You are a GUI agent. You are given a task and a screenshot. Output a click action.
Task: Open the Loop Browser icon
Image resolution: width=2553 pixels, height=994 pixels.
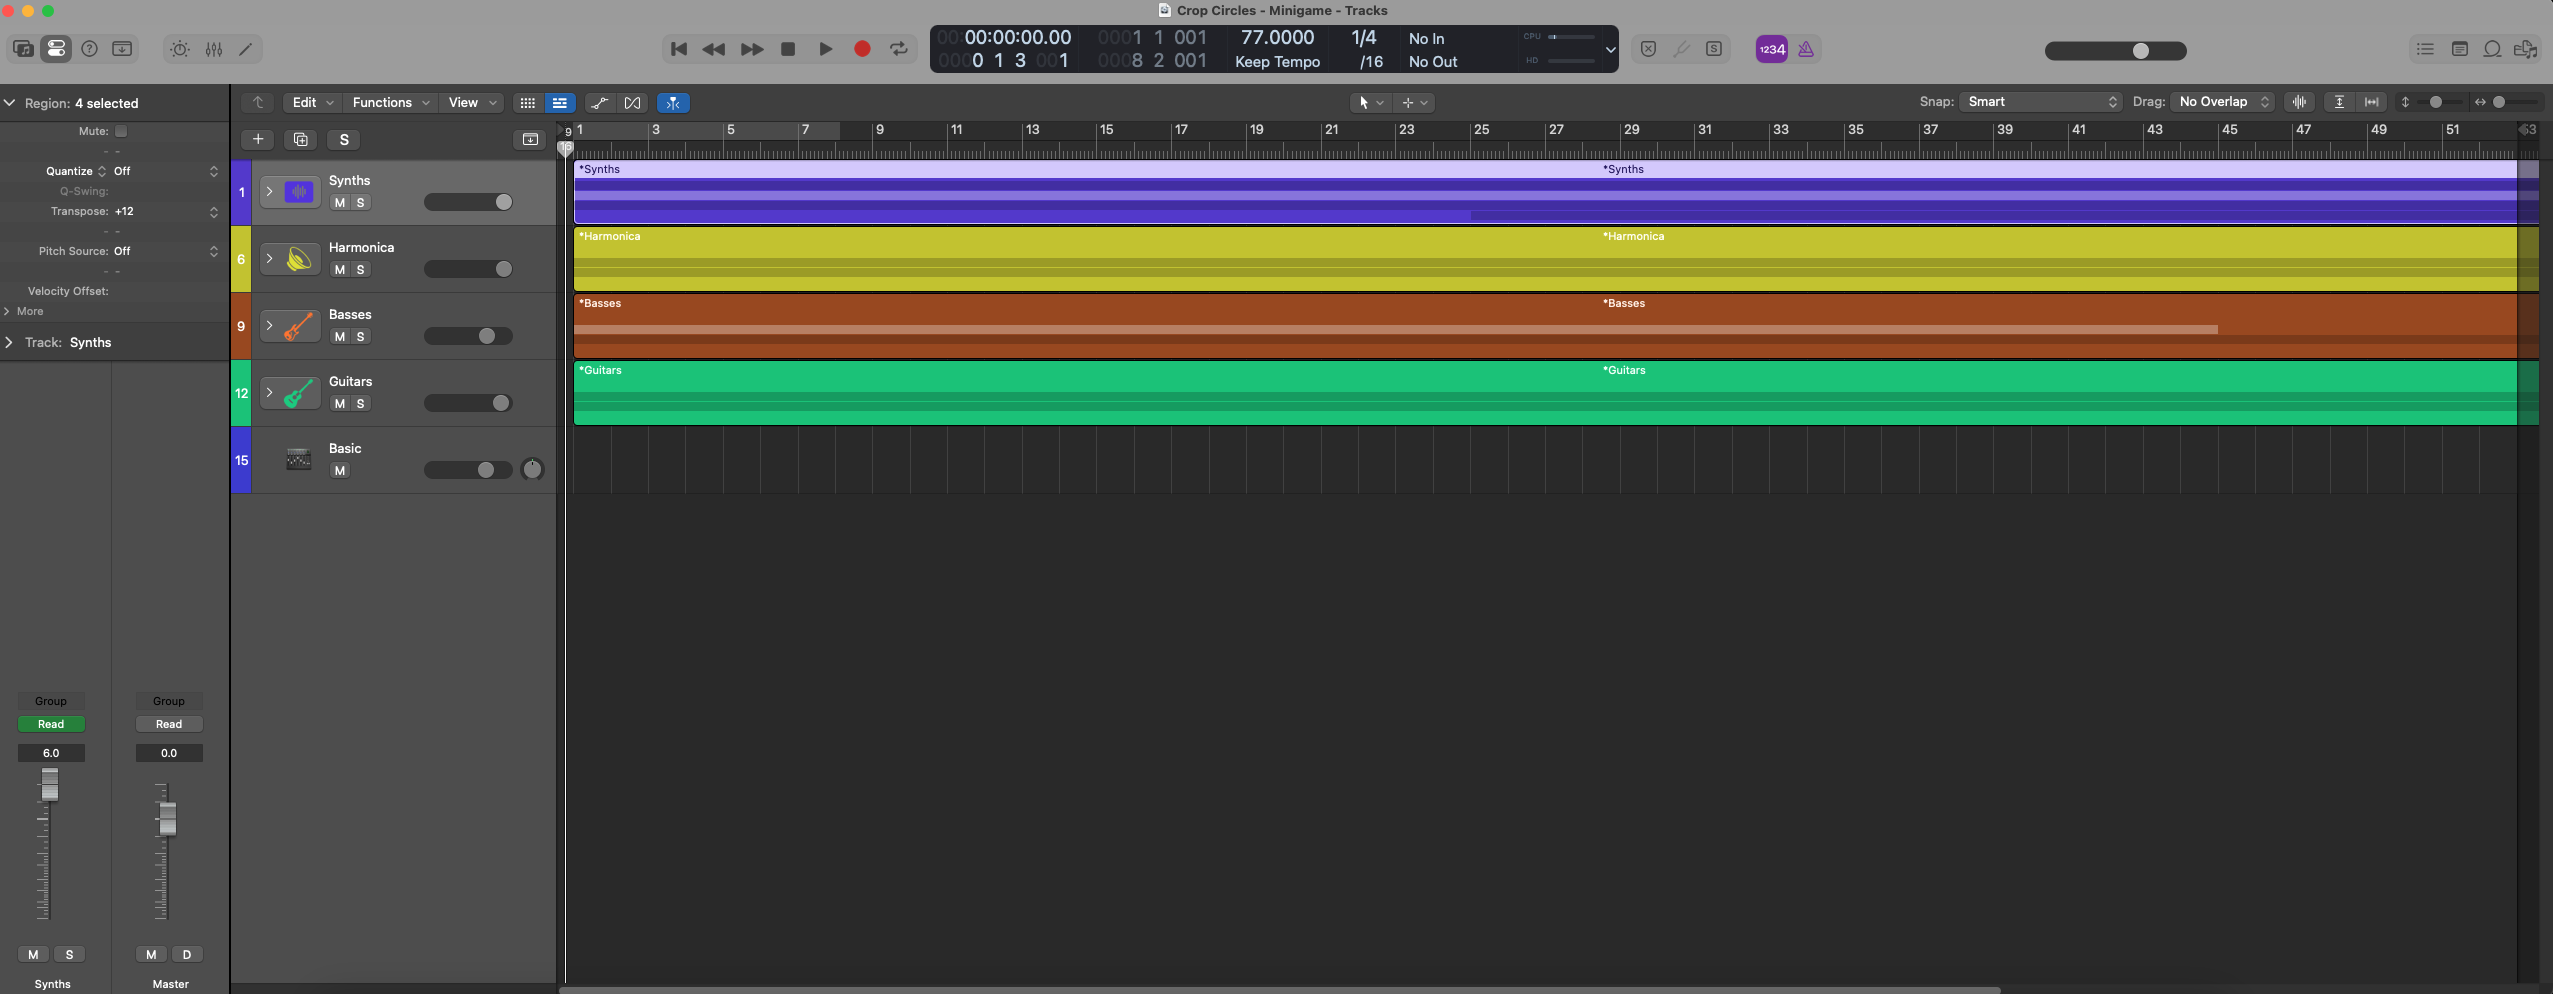(2493, 49)
